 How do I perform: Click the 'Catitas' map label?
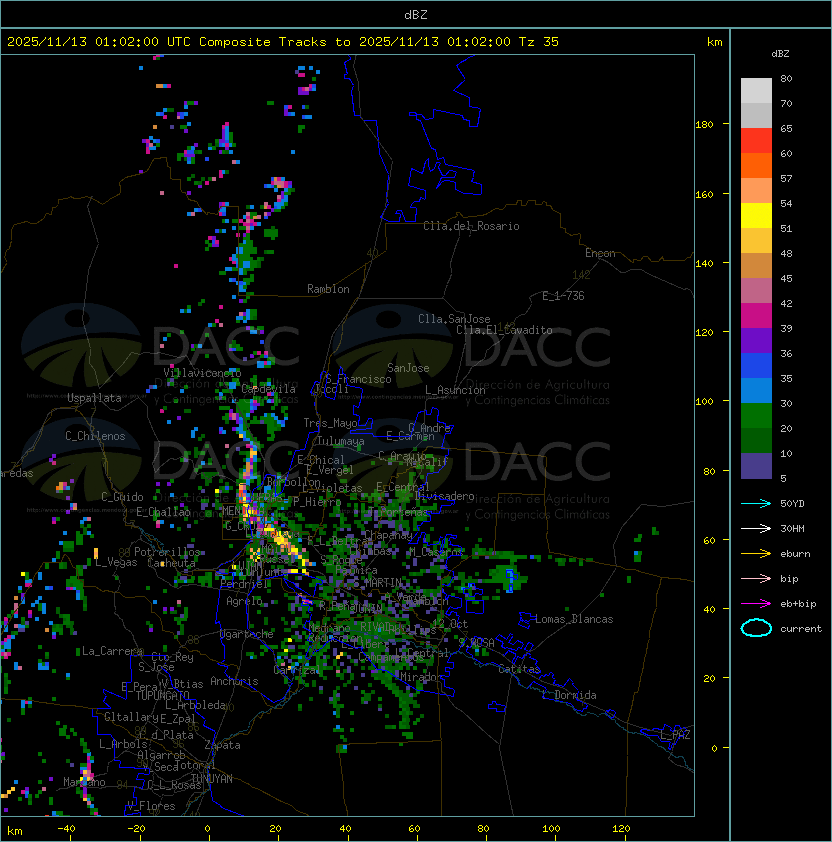[x=519, y=669]
